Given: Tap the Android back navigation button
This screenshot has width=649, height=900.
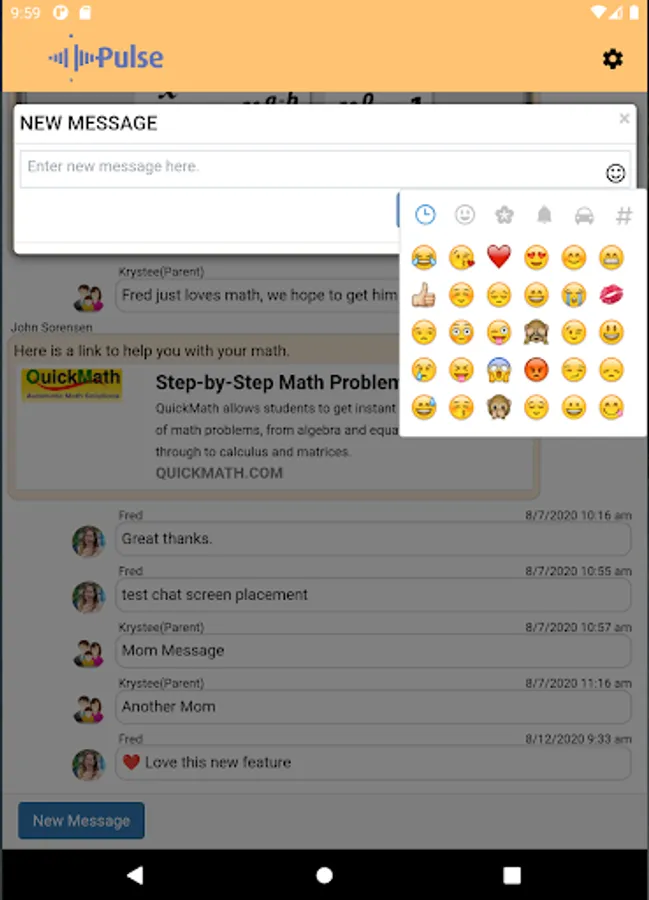Looking at the screenshot, I should click(135, 875).
